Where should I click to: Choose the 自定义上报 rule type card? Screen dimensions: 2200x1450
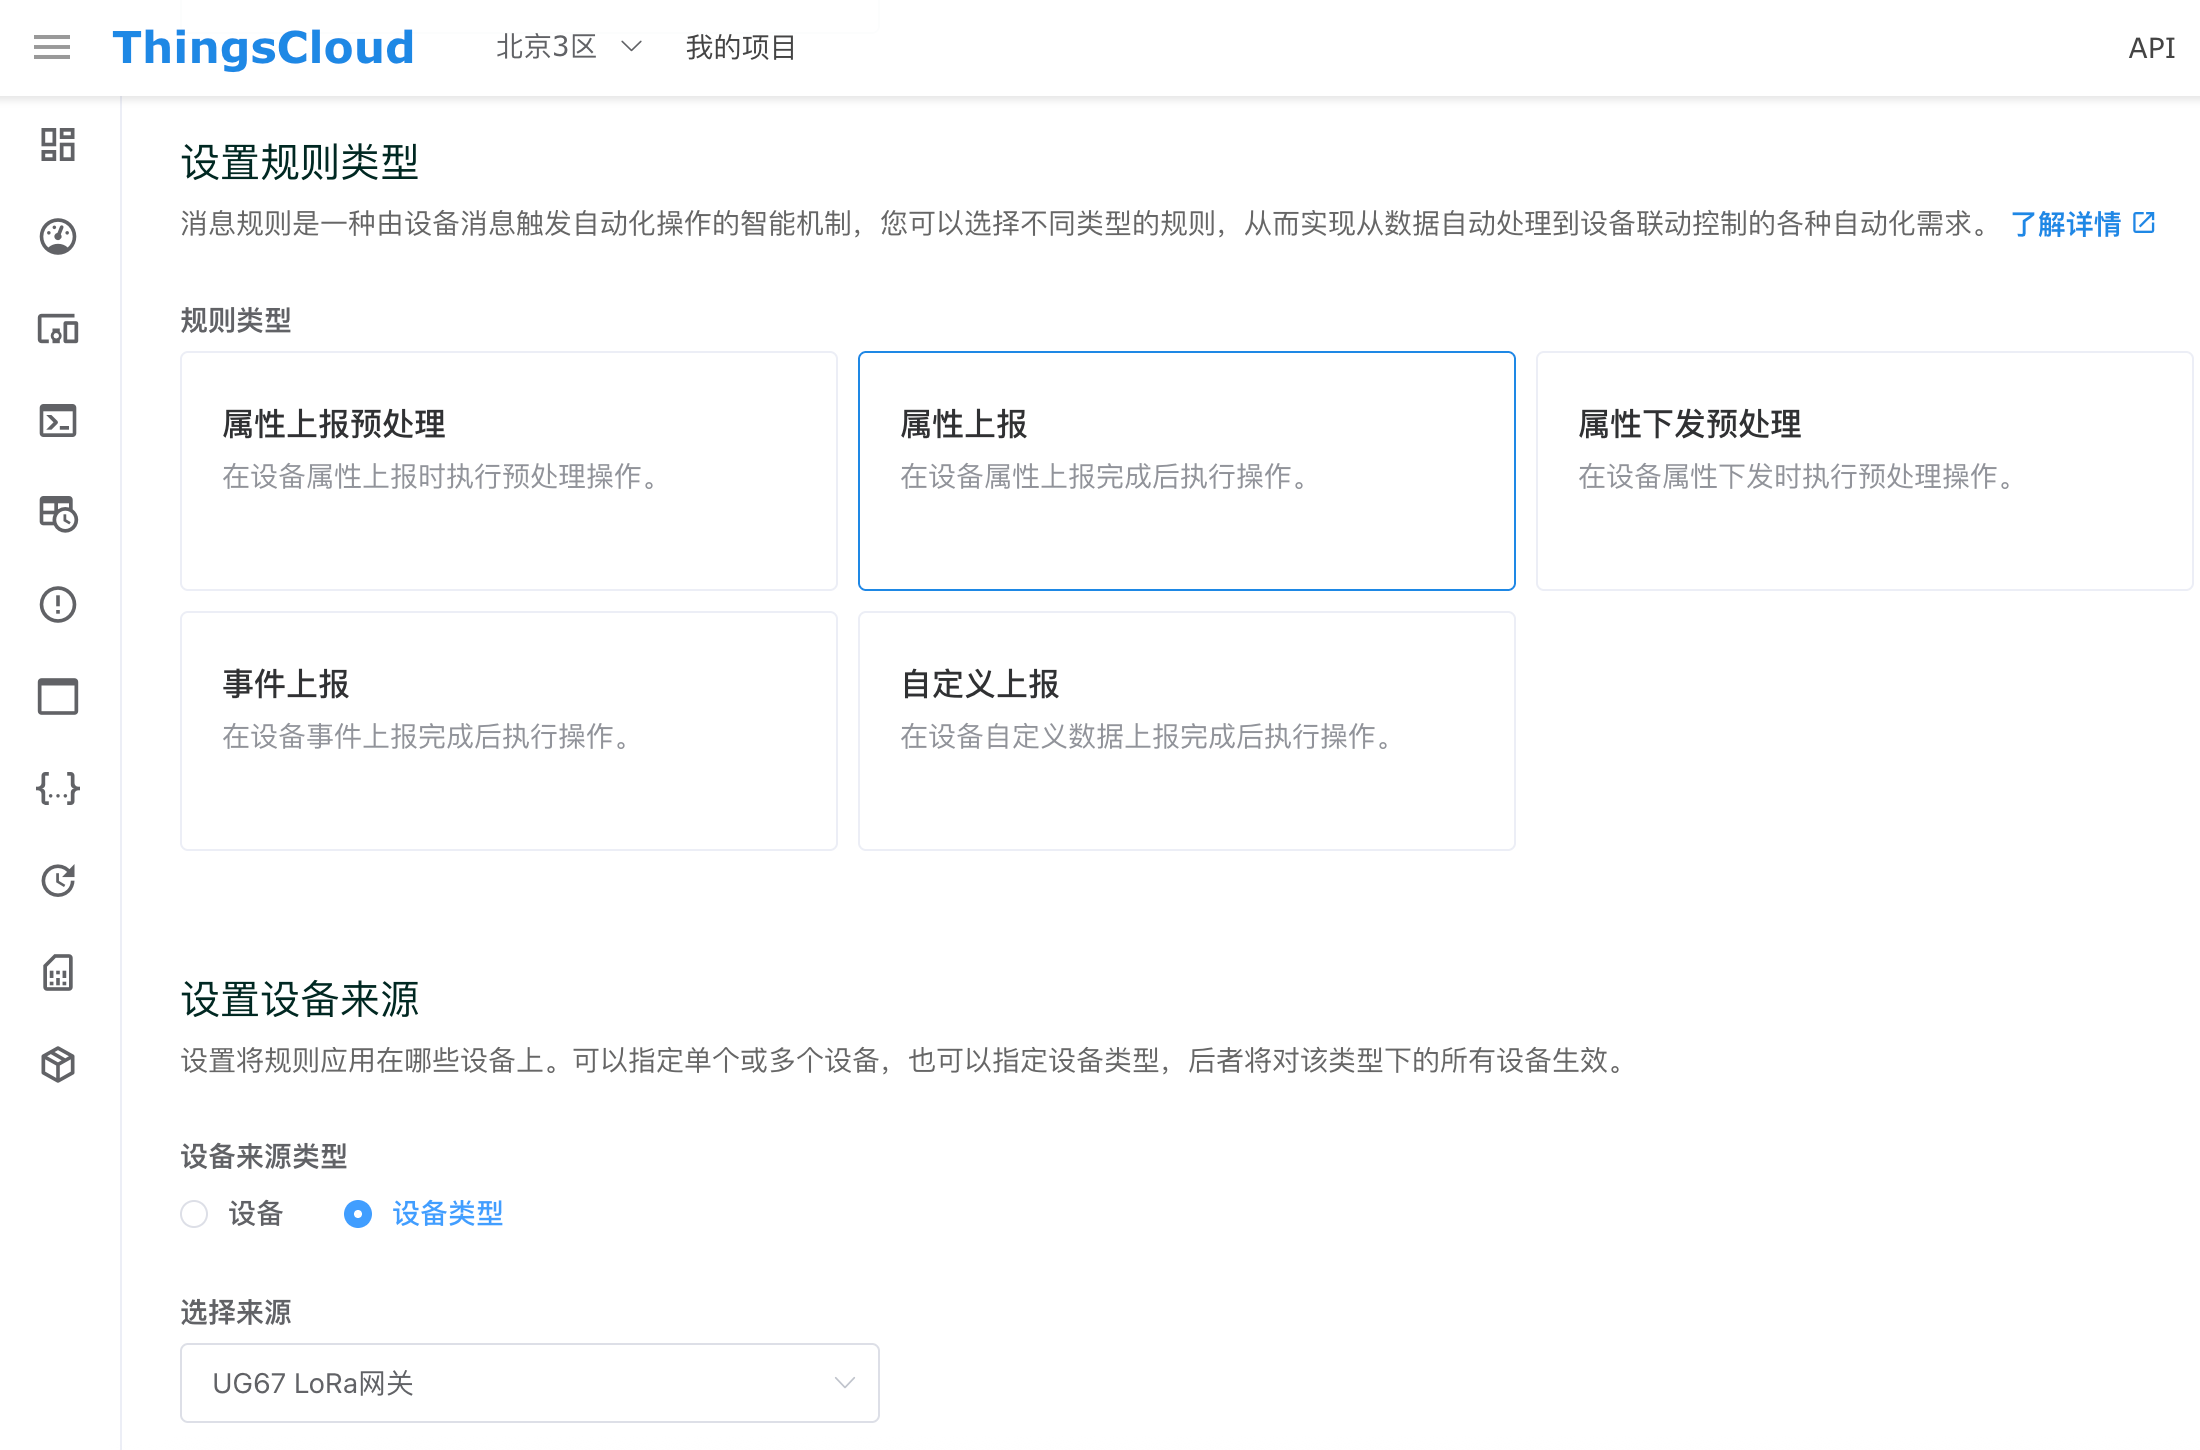coord(1186,730)
